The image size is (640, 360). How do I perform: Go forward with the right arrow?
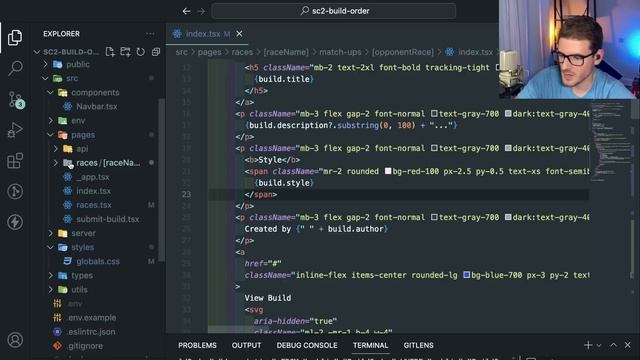pyautogui.click(x=201, y=11)
